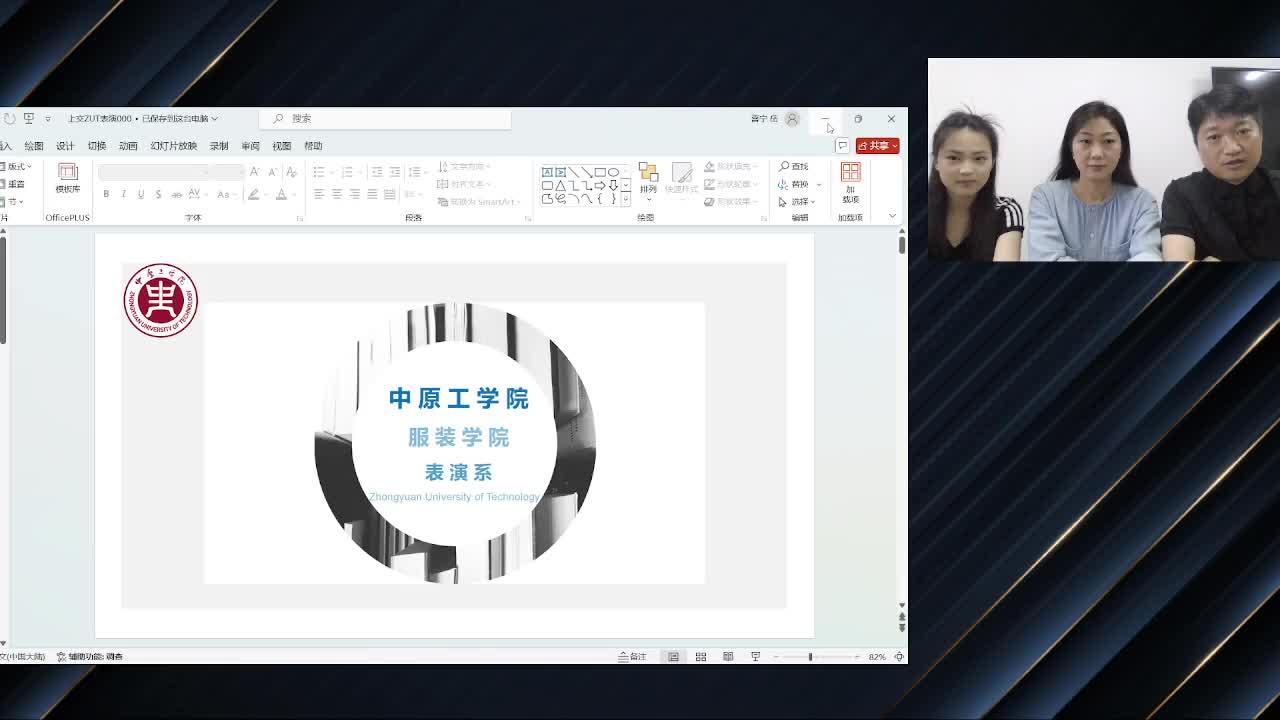The image size is (1280, 720).
Task: Open 版式 layout dropdown
Action: pos(17,166)
